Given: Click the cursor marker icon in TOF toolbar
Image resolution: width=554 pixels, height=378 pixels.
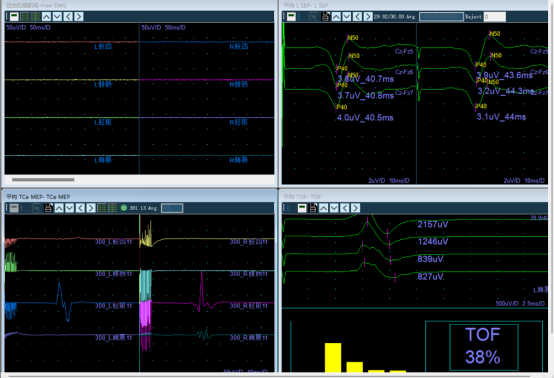Looking at the screenshot, I should pos(291,208).
